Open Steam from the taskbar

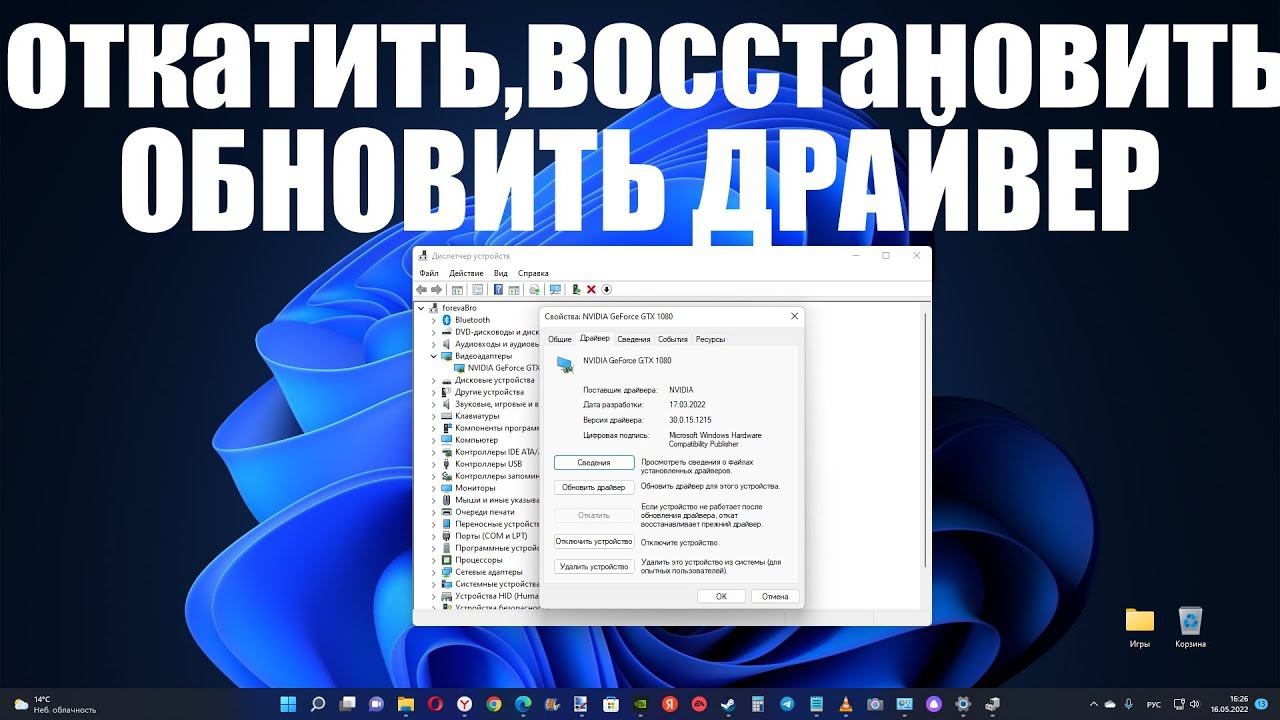click(x=728, y=704)
